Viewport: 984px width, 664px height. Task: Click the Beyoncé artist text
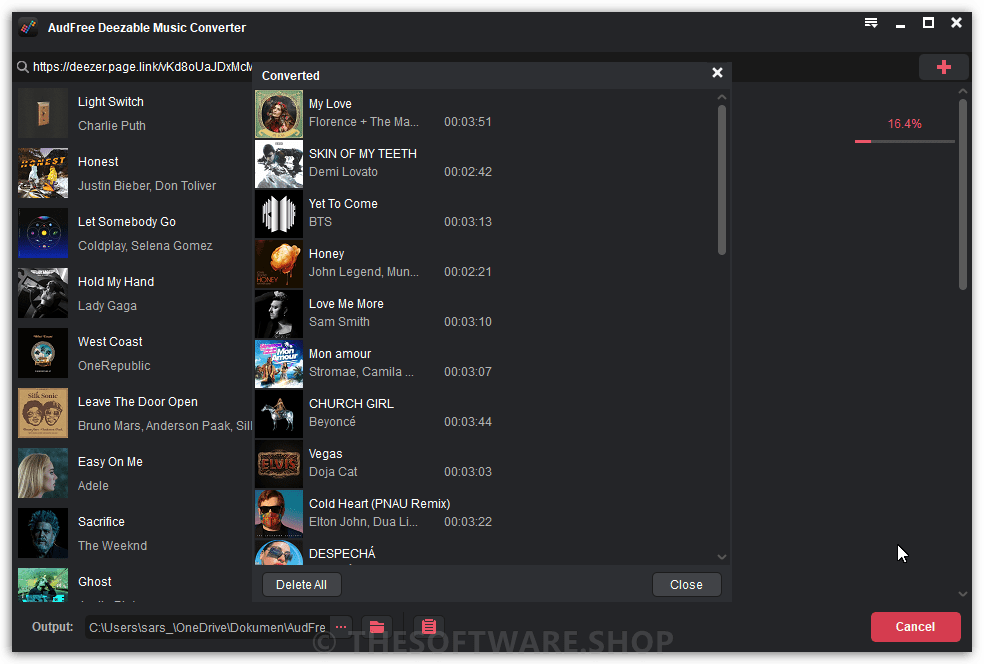(332, 422)
